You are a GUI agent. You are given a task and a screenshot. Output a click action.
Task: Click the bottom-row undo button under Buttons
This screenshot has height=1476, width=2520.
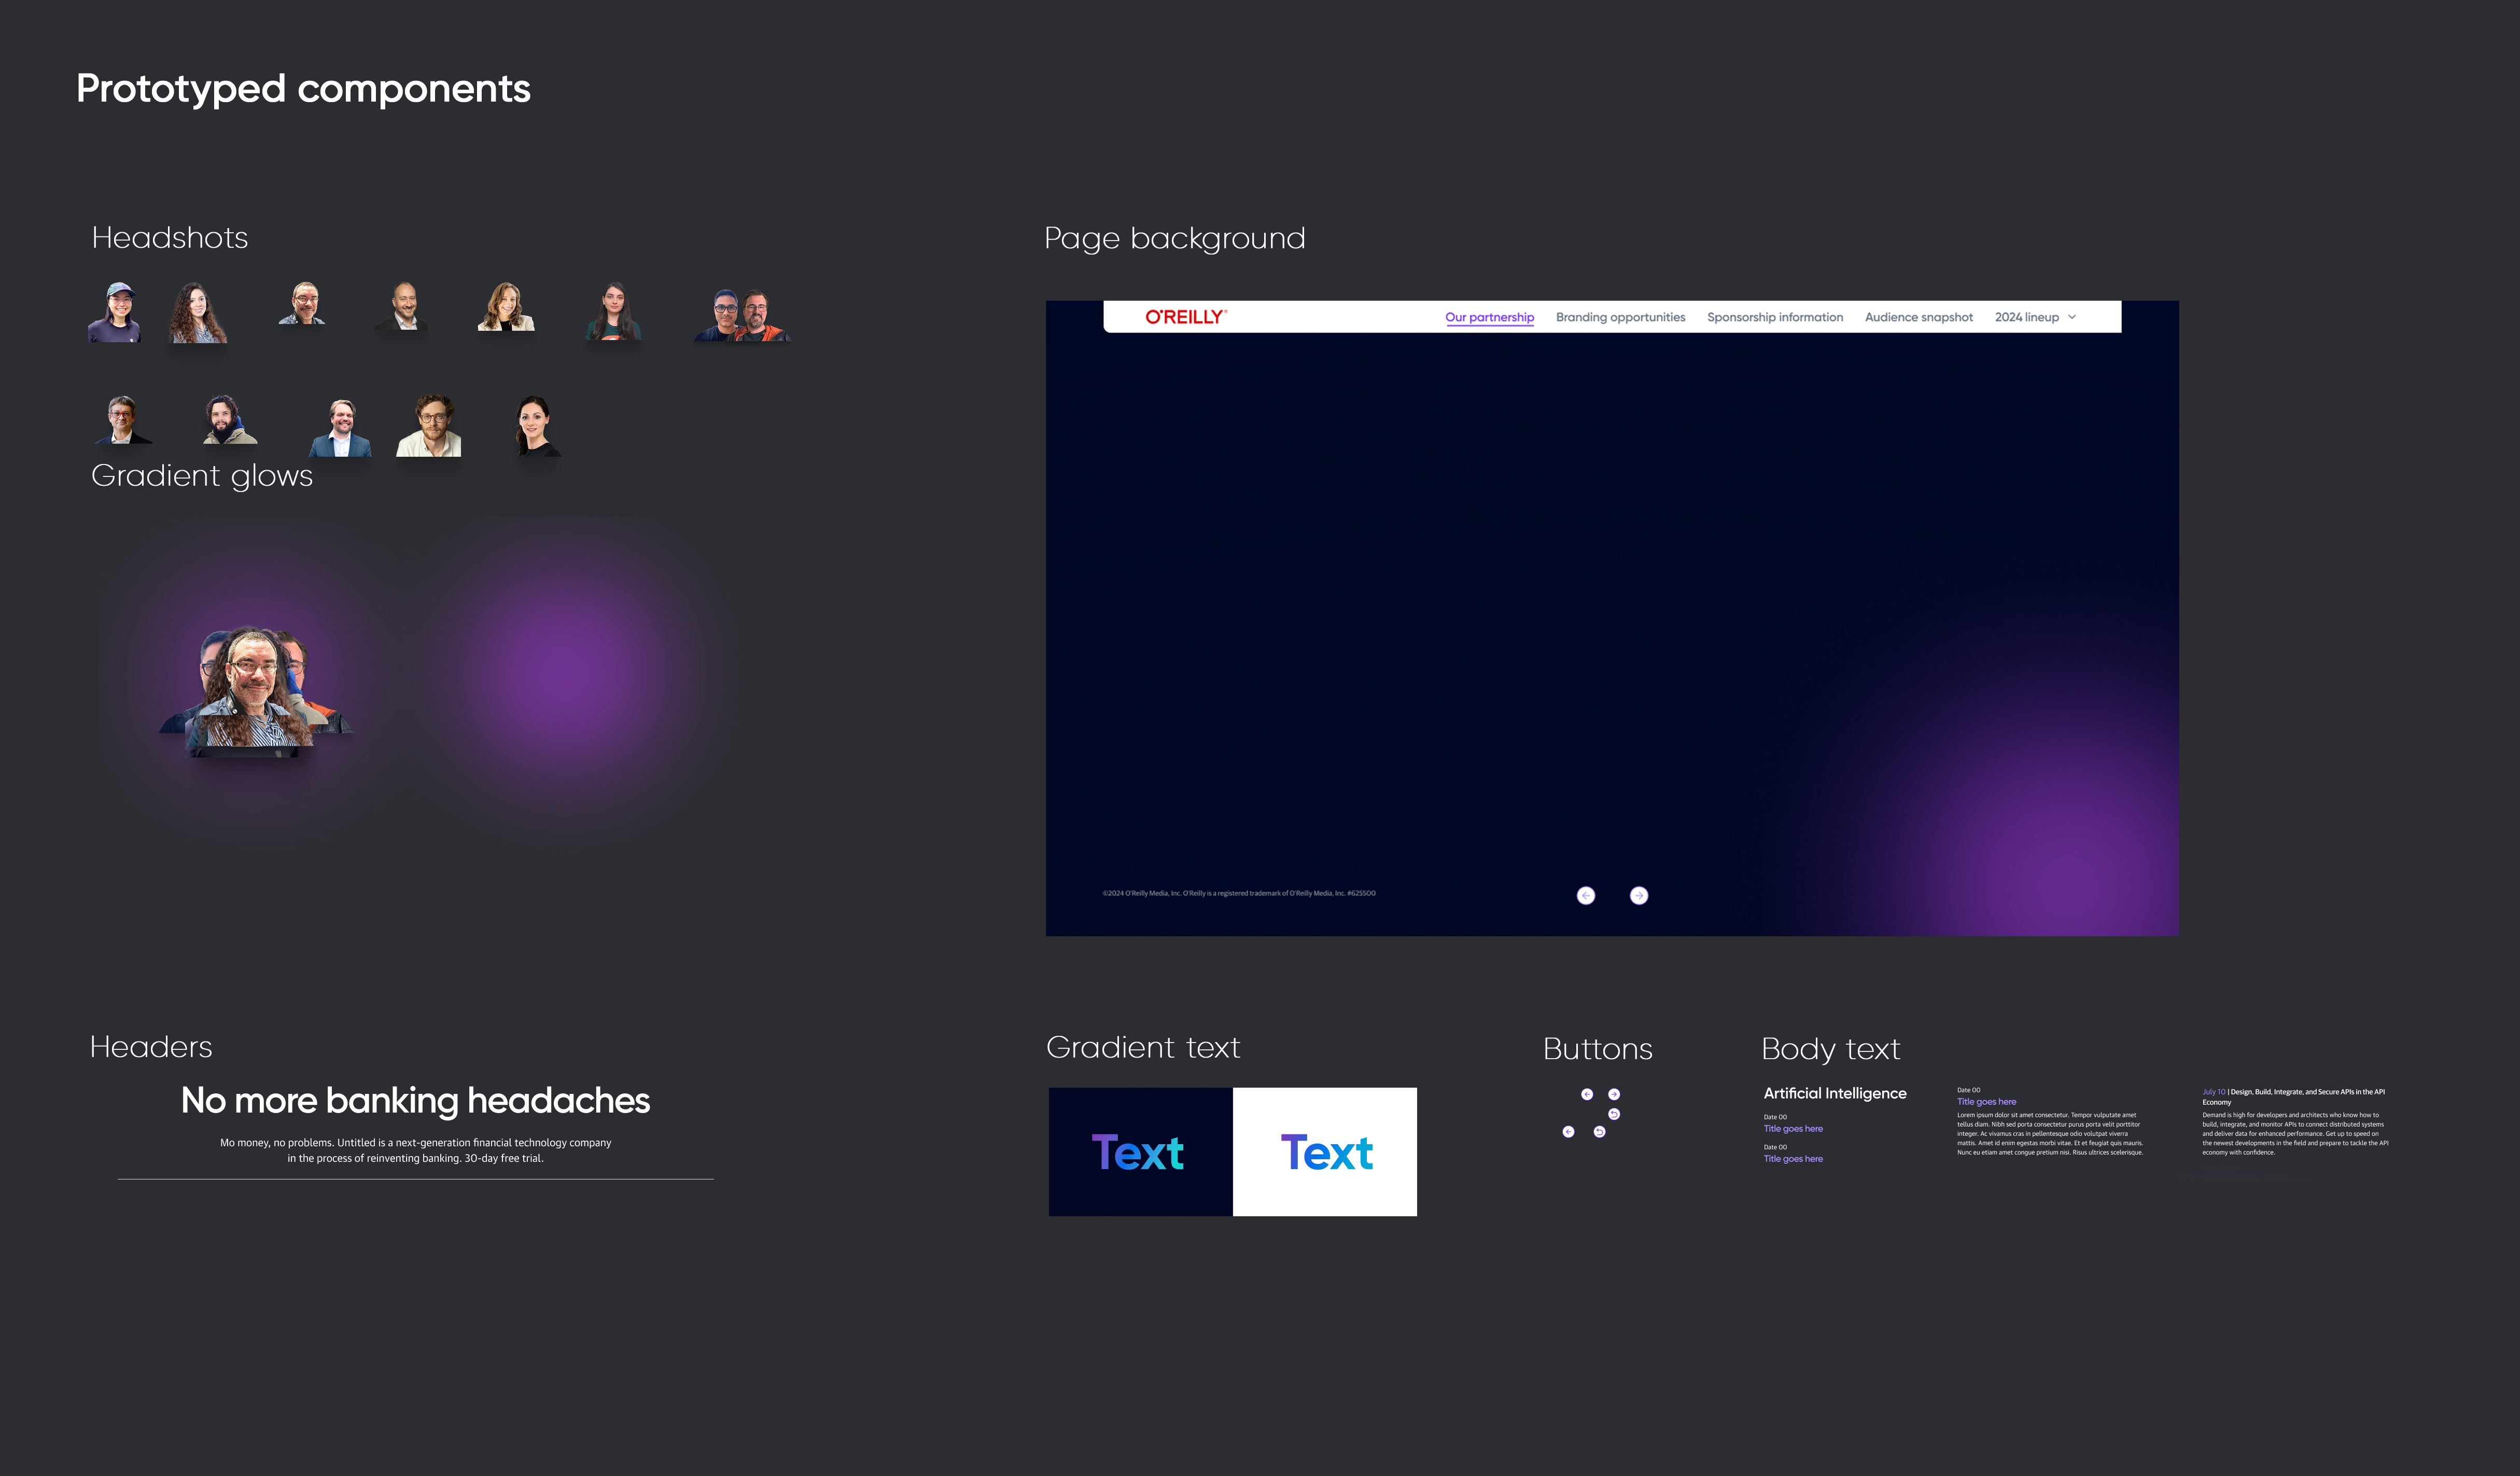tap(1599, 1132)
